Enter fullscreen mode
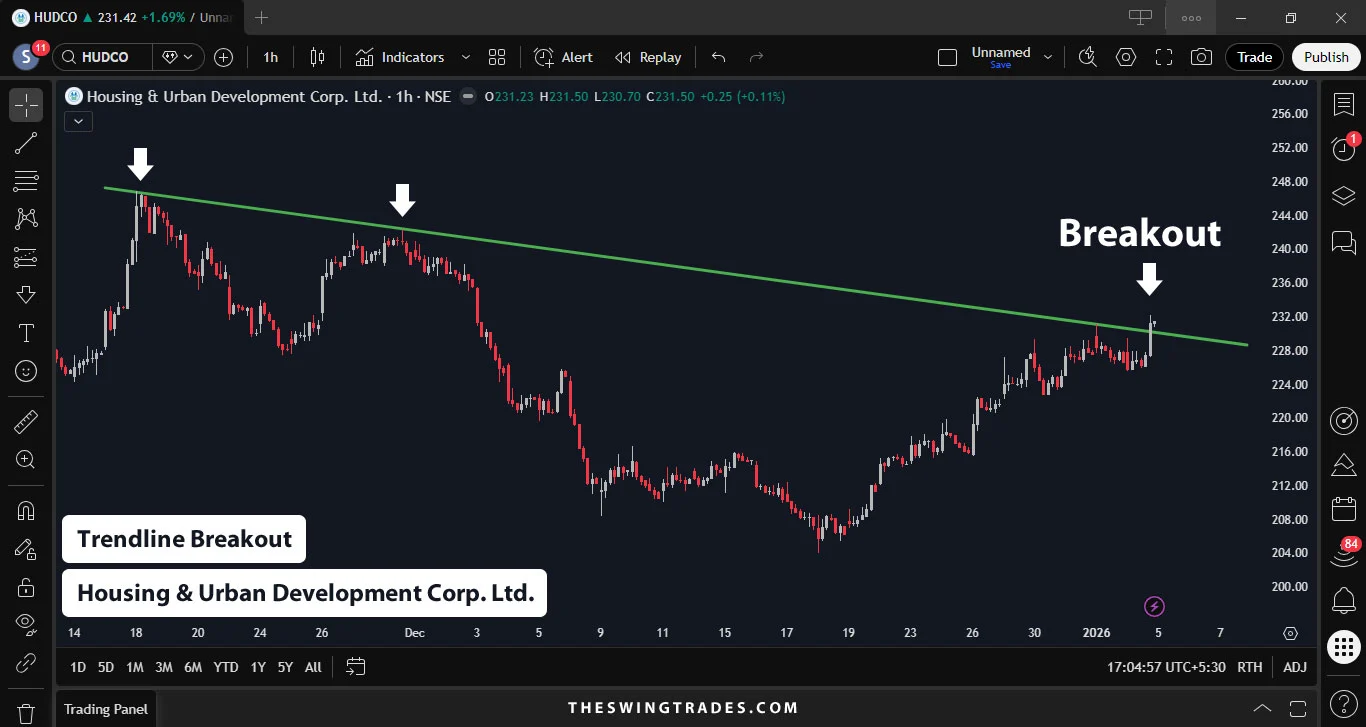The width and height of the screenshot is (1366, 727). tap(1163, 57)
